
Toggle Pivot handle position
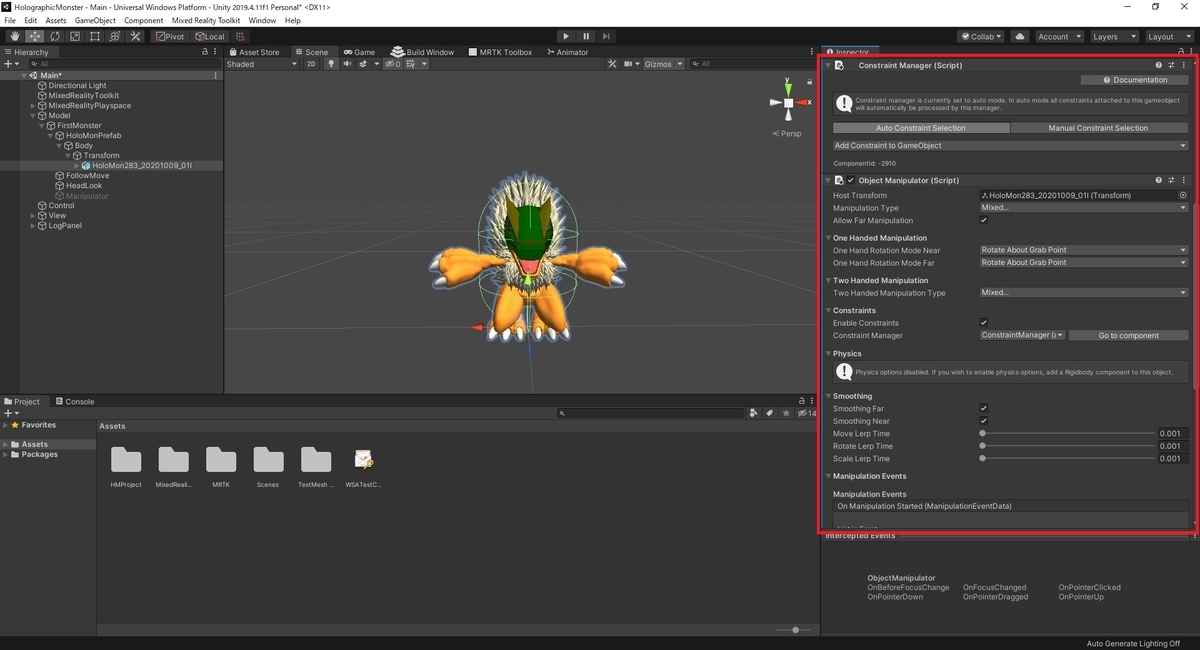click(x=170, y=36)
